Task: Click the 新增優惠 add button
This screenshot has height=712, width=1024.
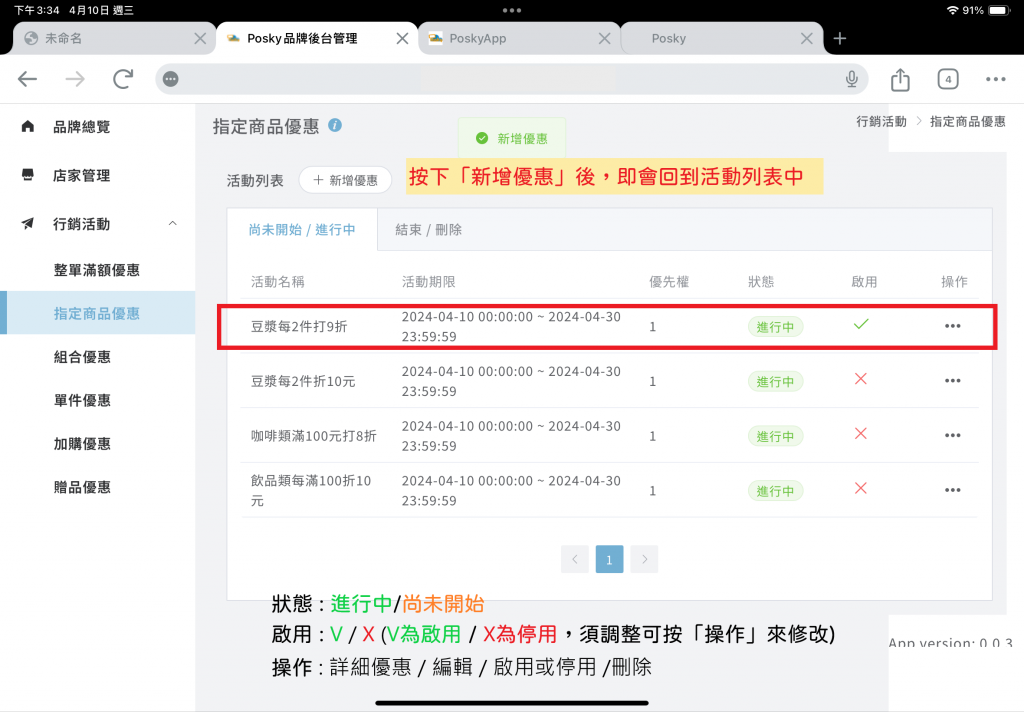Action: point(345,180)
